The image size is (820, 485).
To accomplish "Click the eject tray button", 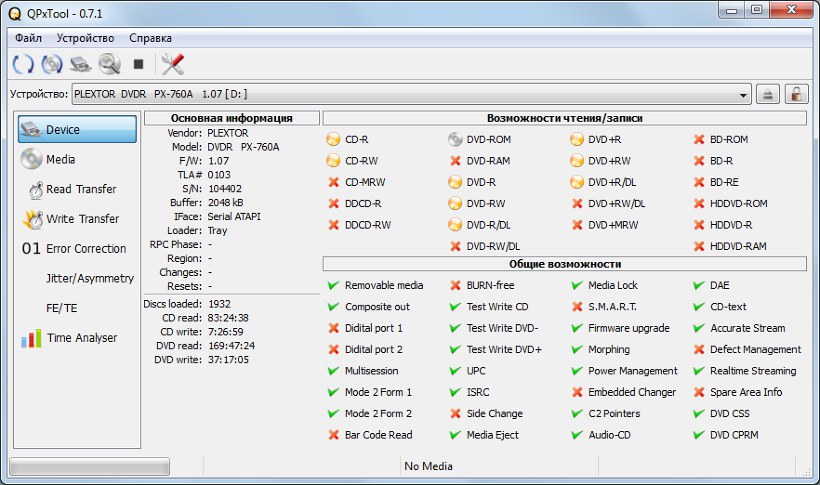I will tap(768, 94).
